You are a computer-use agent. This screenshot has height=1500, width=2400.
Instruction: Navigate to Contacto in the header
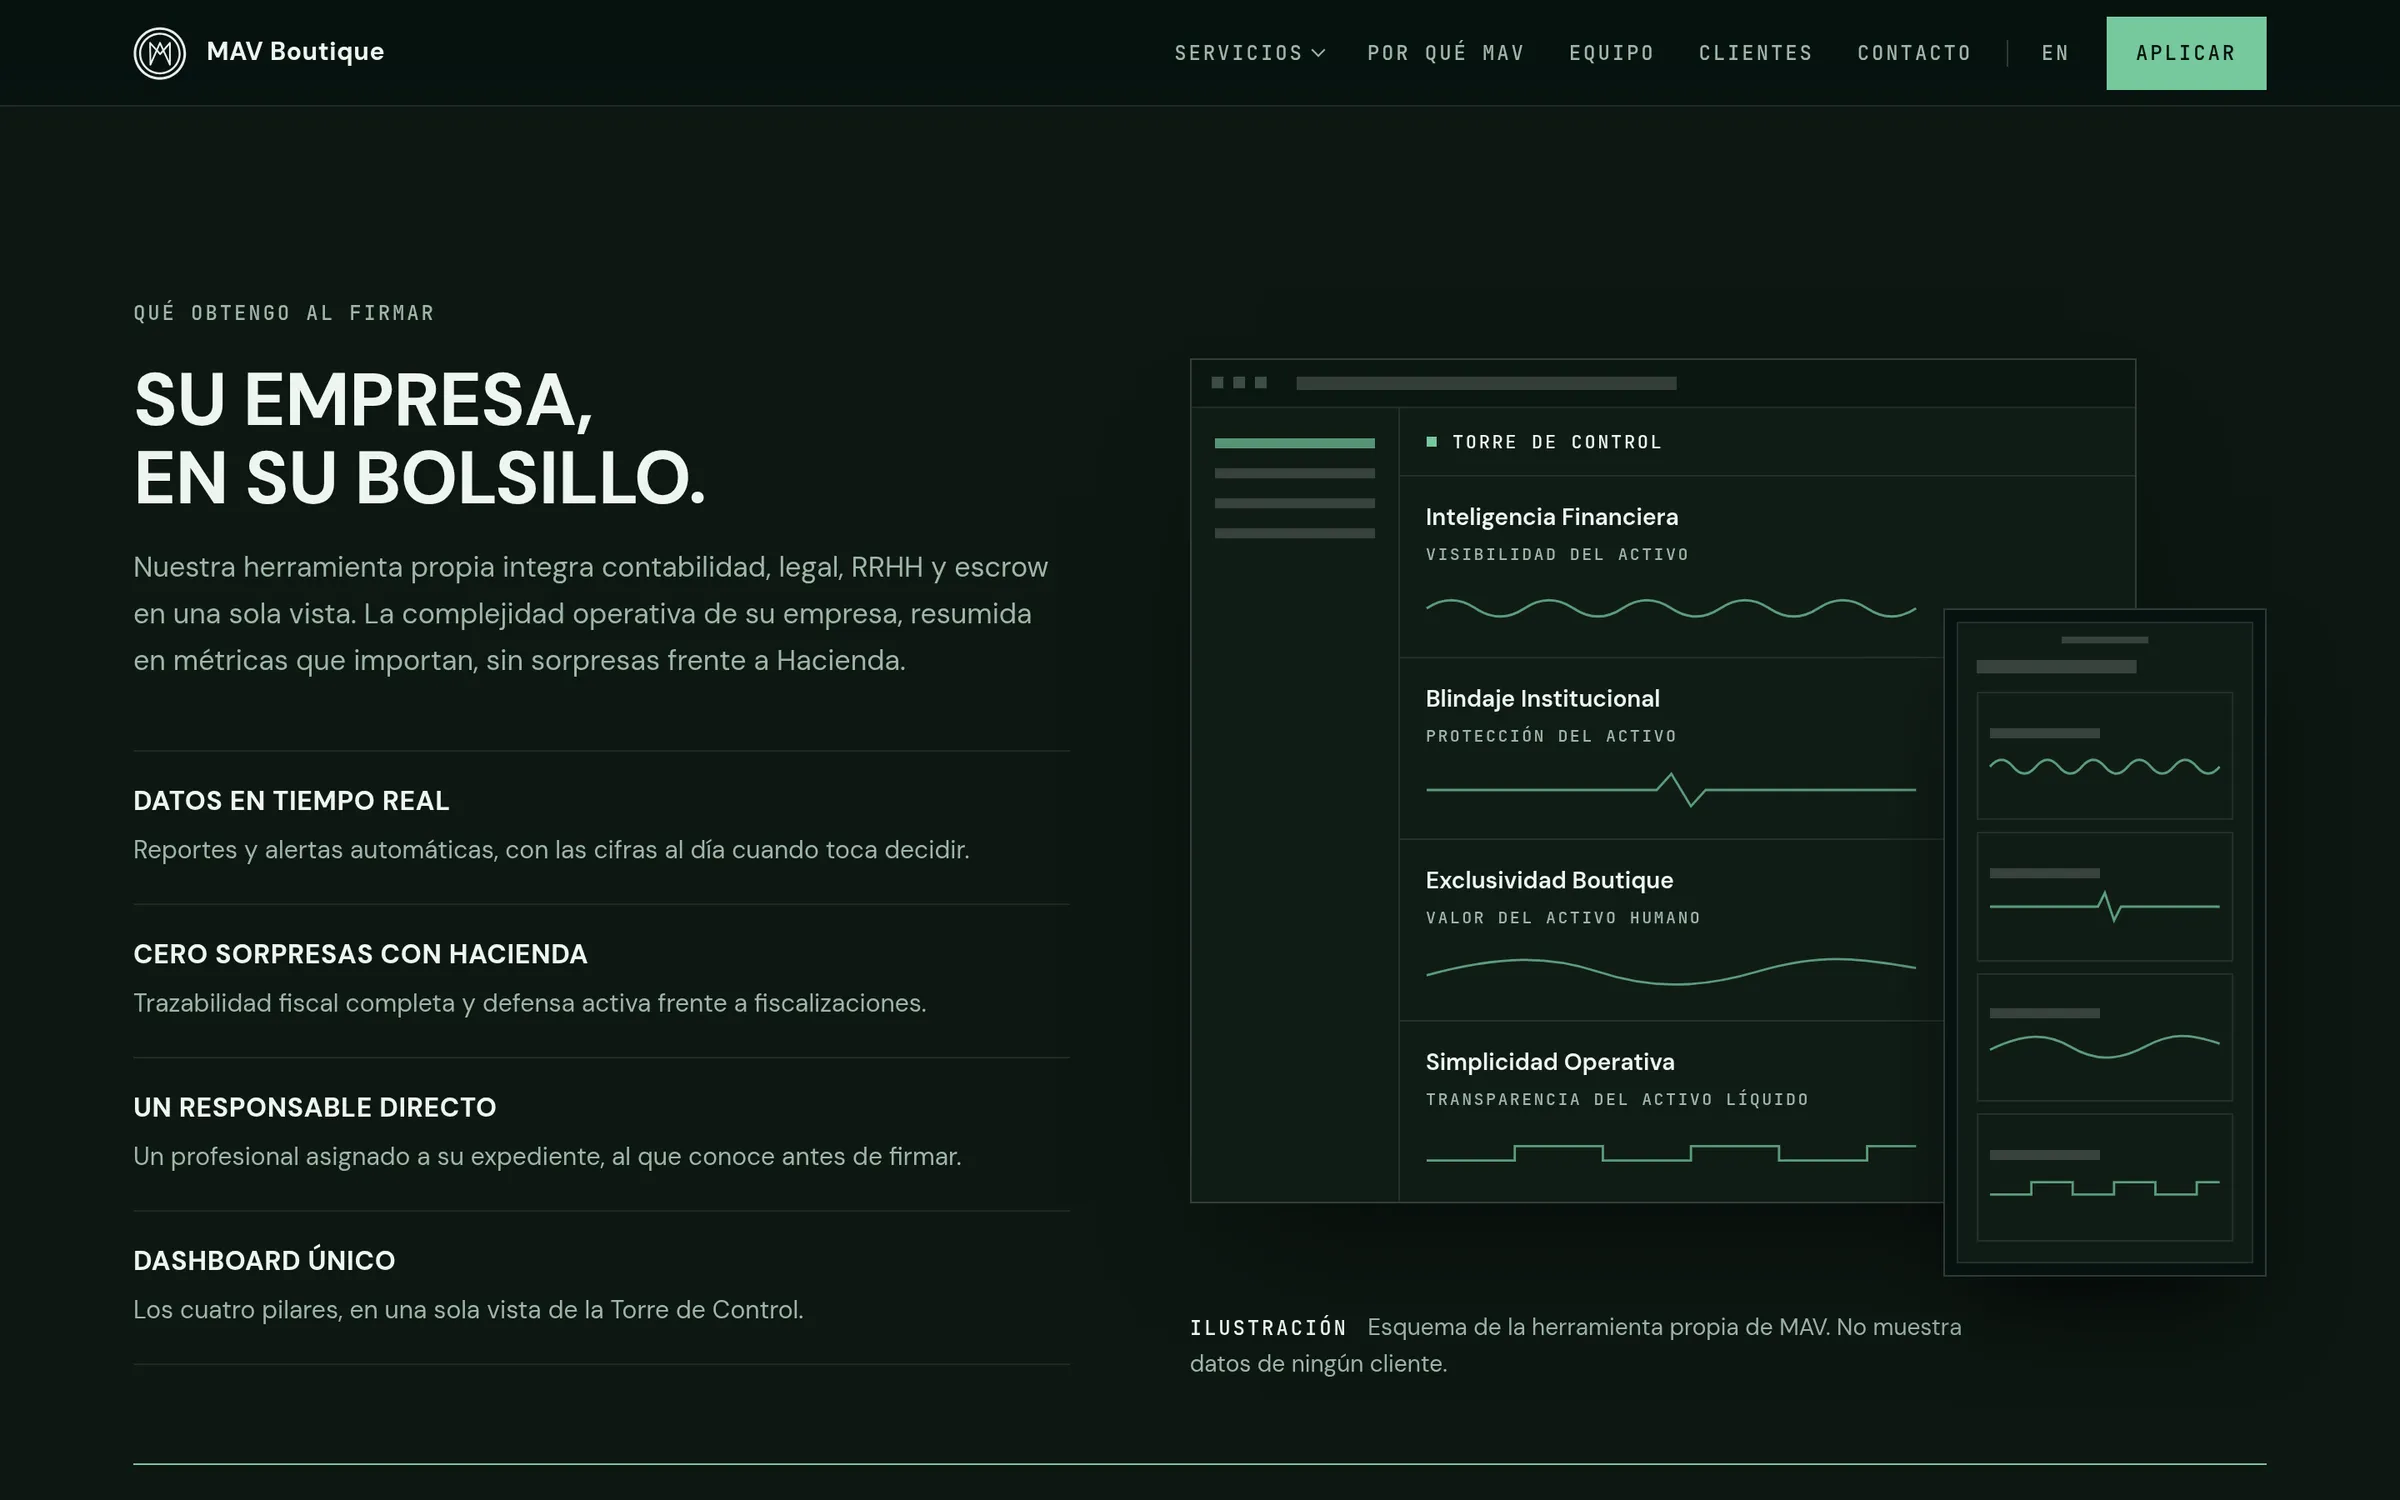(x=1914, y=53)
